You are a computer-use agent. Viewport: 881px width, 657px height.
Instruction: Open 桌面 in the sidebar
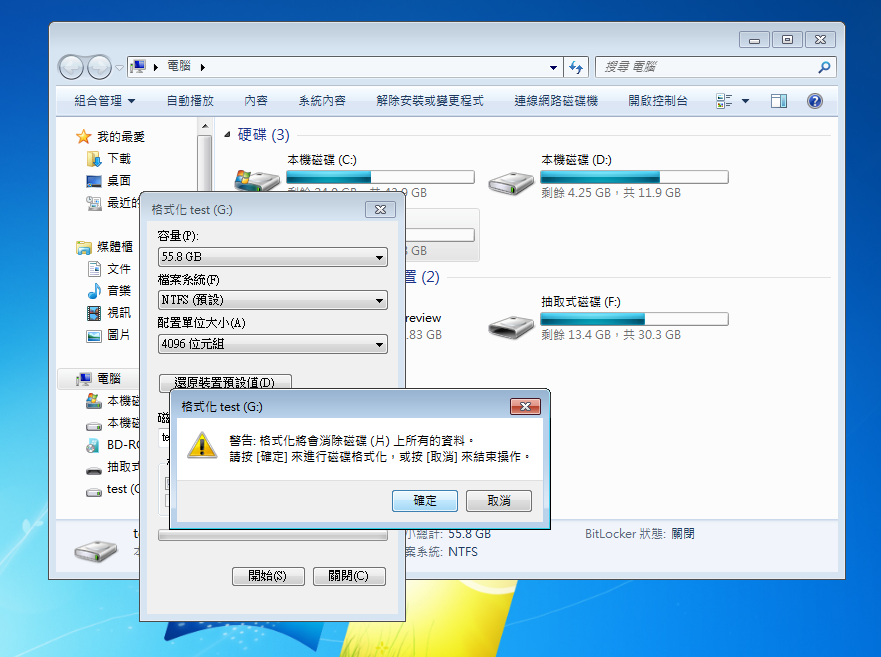pyautogui.click(x=119, y=180)
